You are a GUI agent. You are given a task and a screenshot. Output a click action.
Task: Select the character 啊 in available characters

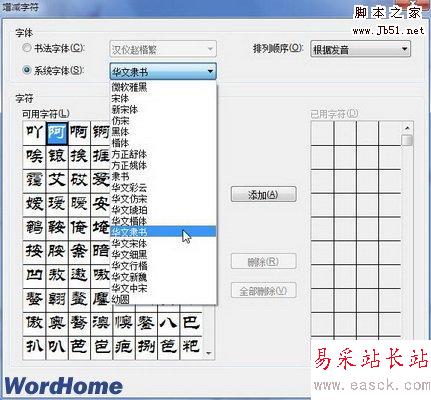79,133
